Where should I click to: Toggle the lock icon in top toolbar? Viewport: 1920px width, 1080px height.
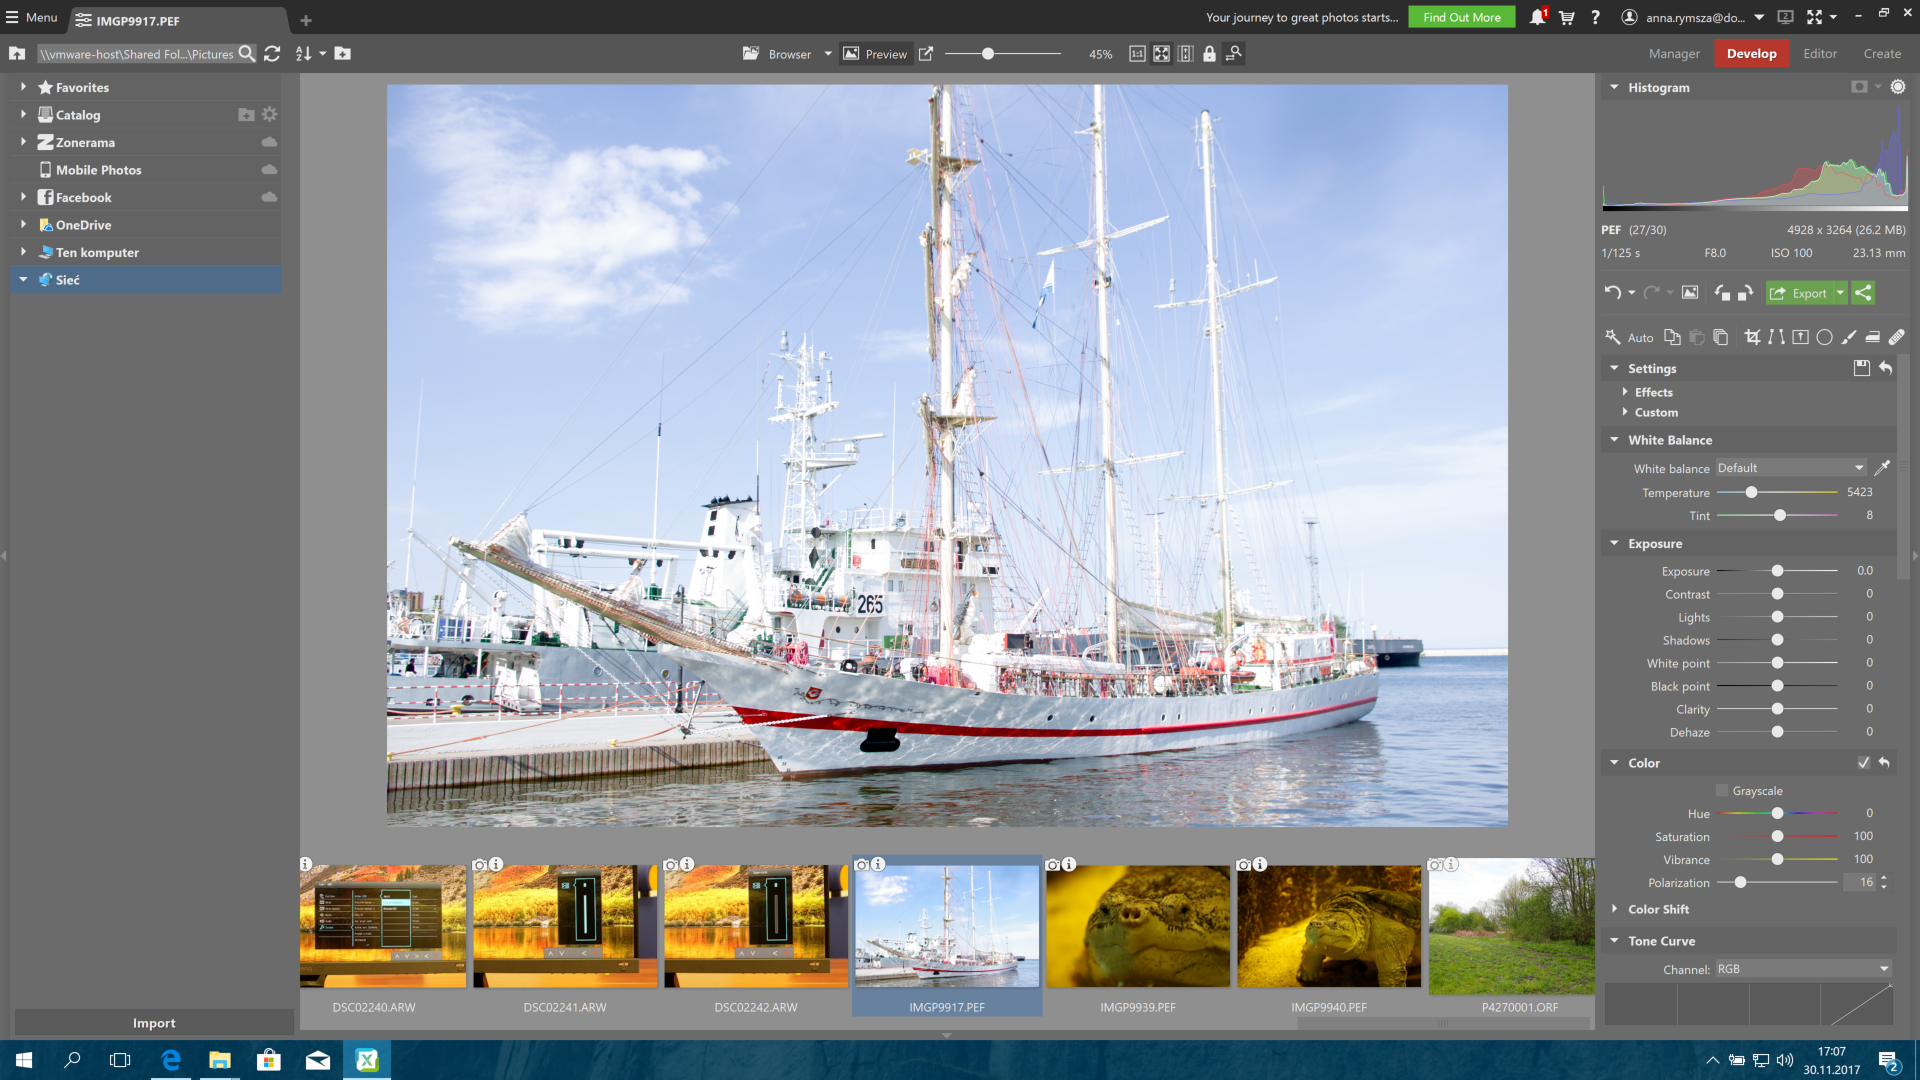(x=1209, y=54)
